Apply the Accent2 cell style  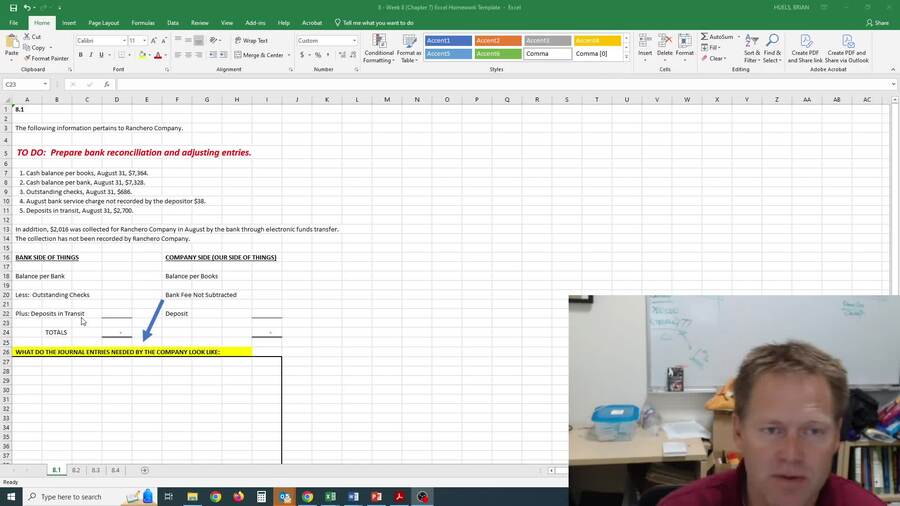[x=498, y=41]
